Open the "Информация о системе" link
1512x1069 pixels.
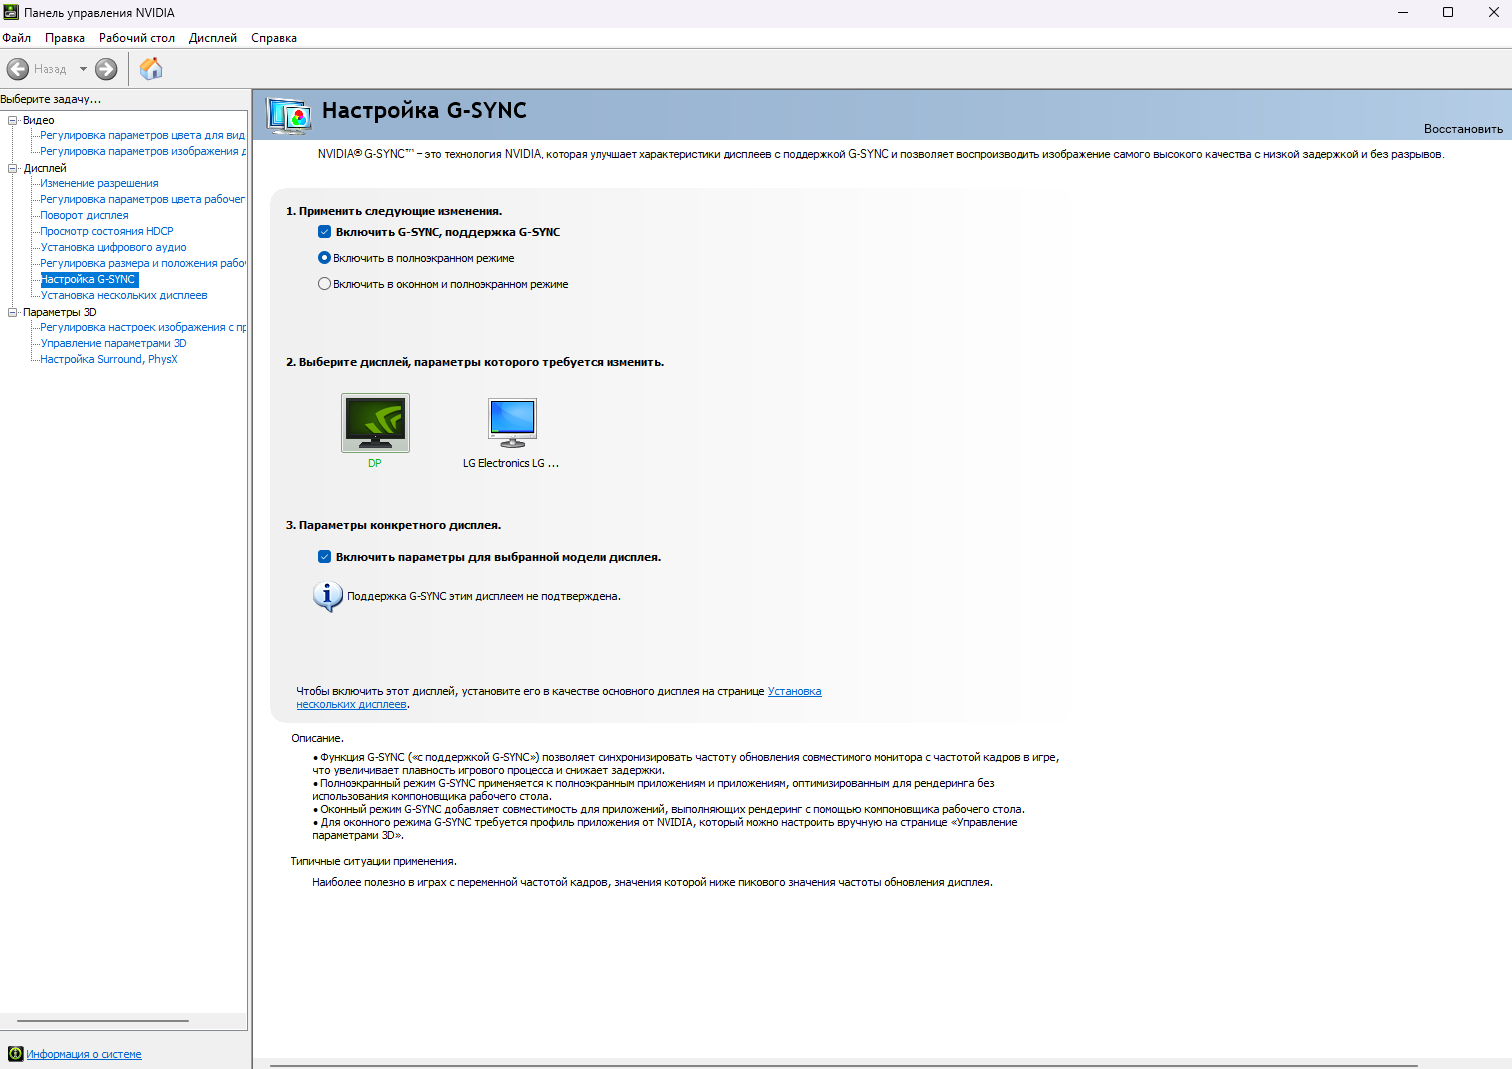click(x=84, y=1054)
